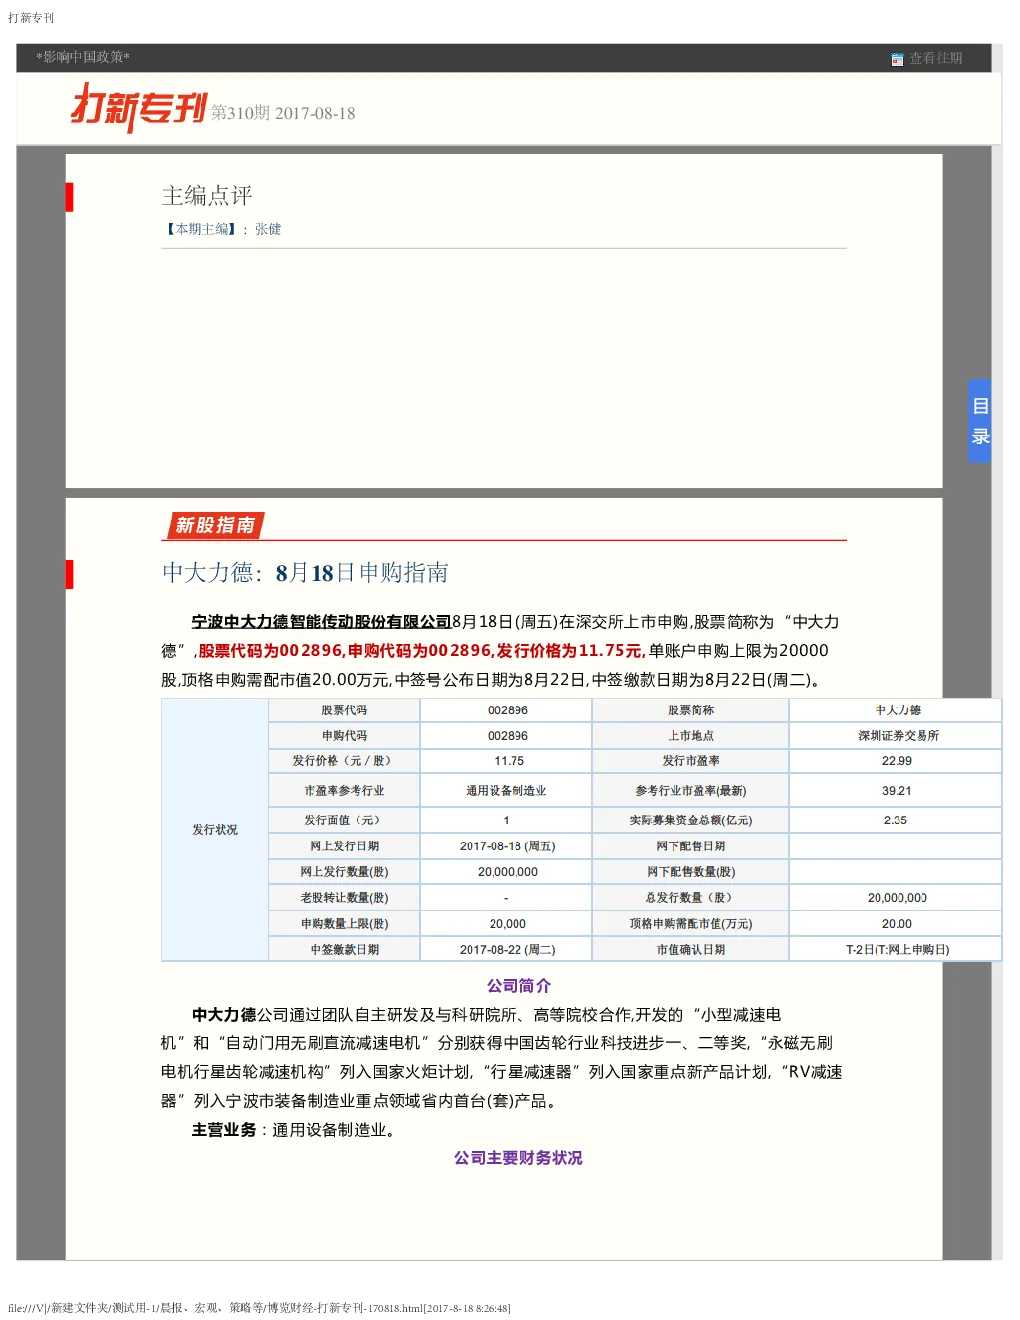Viewport: 1020px width, 1320px height.
Task: Open the 目录 side tab
Action: tap(980, 421)
